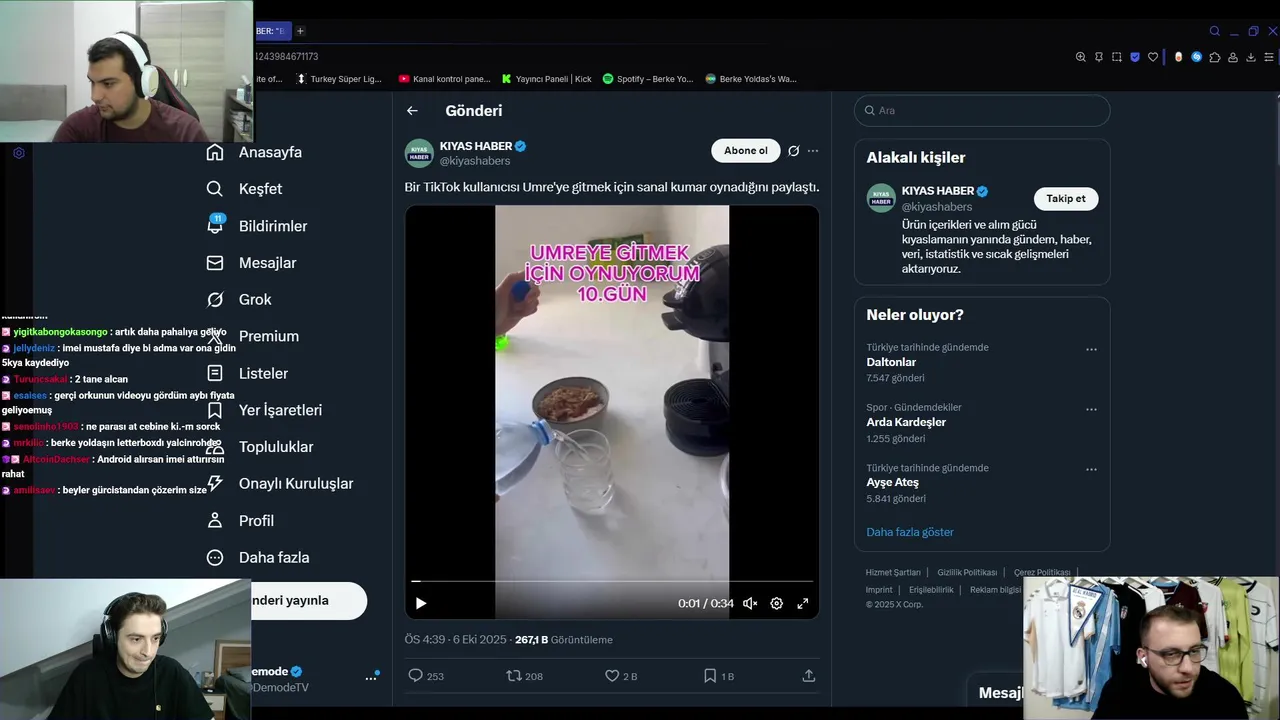Expand the video to fullscreen

[x=802, y=603]
